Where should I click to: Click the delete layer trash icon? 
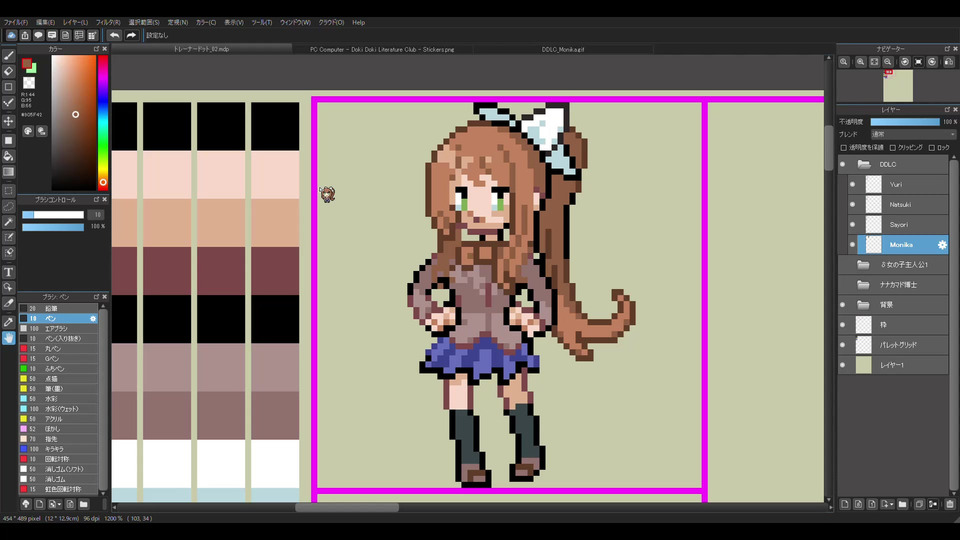(950, 504)
